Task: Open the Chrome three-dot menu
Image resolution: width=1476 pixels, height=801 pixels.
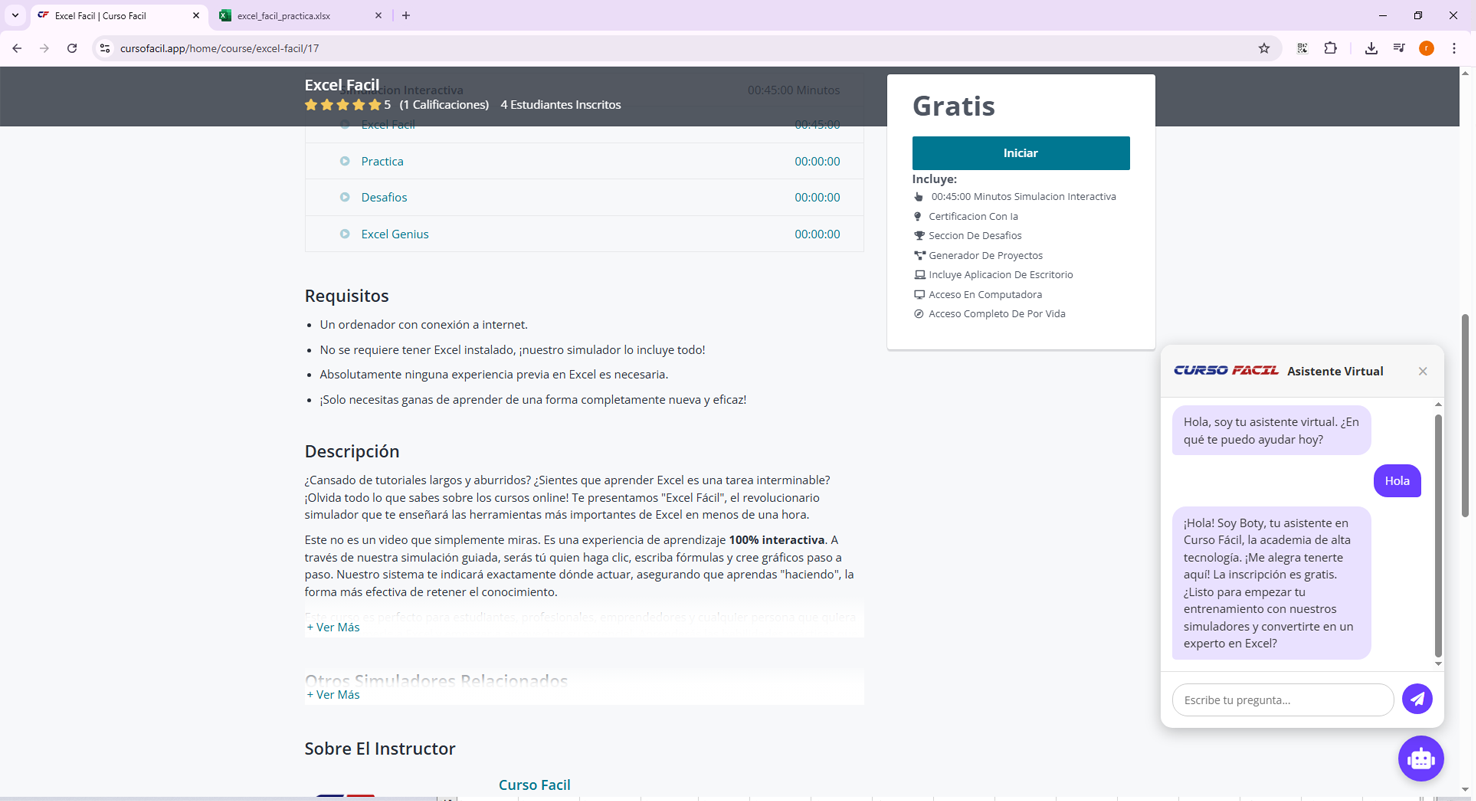Action: coord(1454,48)
